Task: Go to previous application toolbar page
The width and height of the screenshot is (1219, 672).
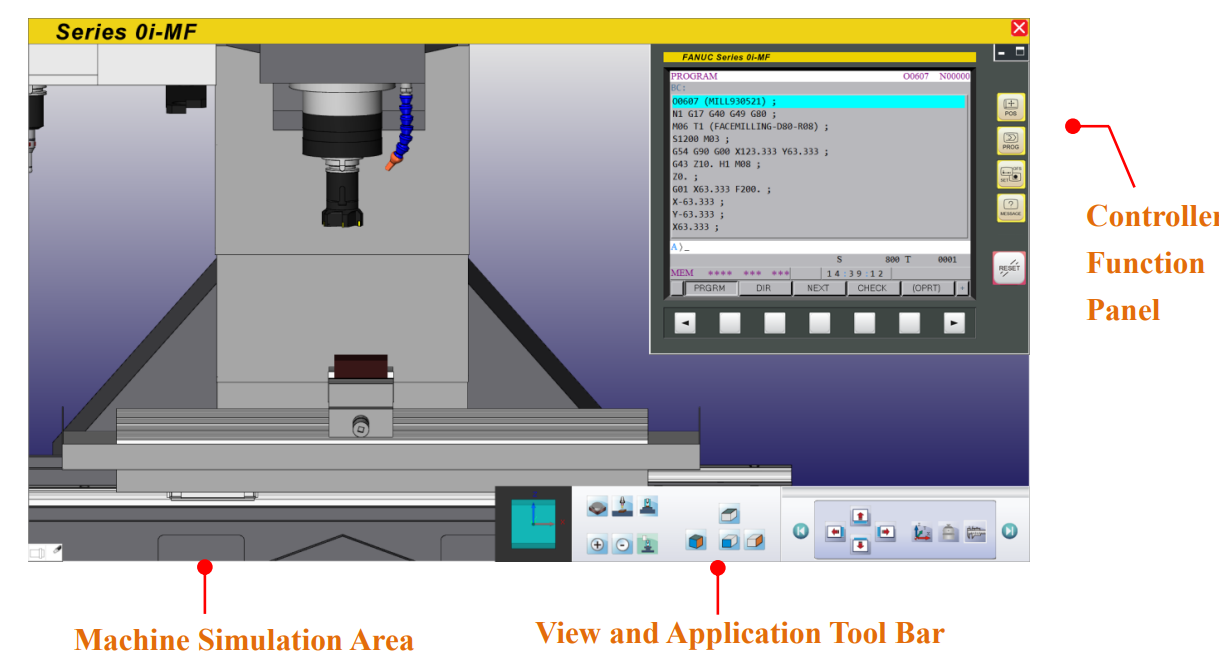Action: point(801,531)
